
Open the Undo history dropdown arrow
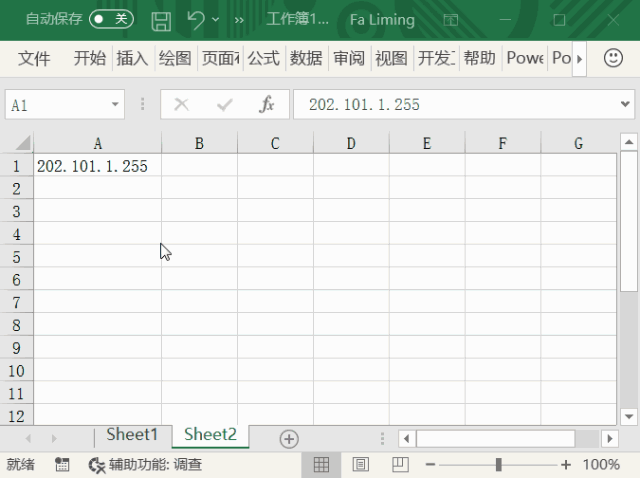[216, 20]
